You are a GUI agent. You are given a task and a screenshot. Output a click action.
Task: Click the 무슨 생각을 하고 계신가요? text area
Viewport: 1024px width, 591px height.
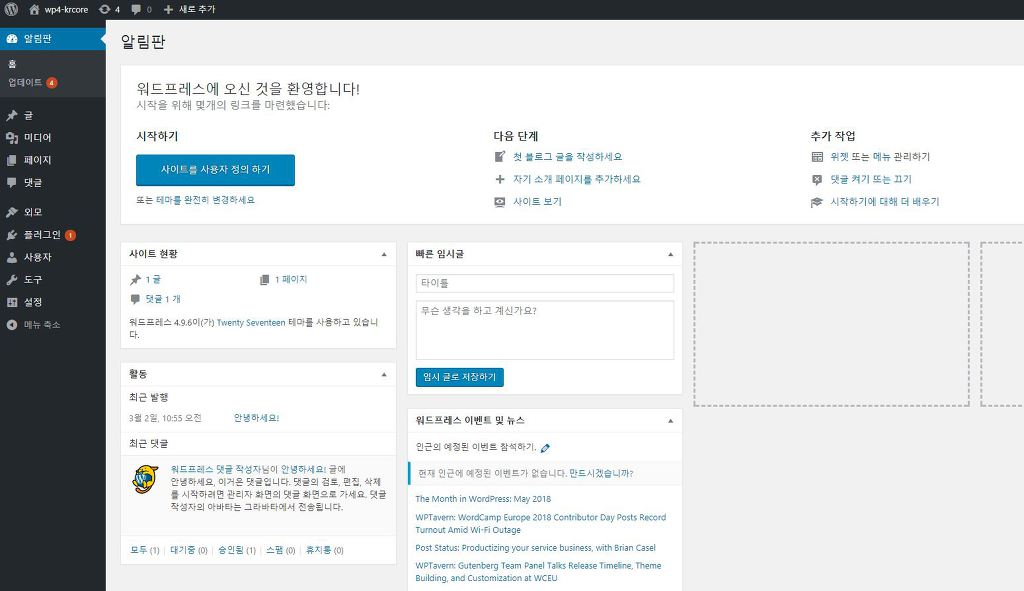pos(545,330)
